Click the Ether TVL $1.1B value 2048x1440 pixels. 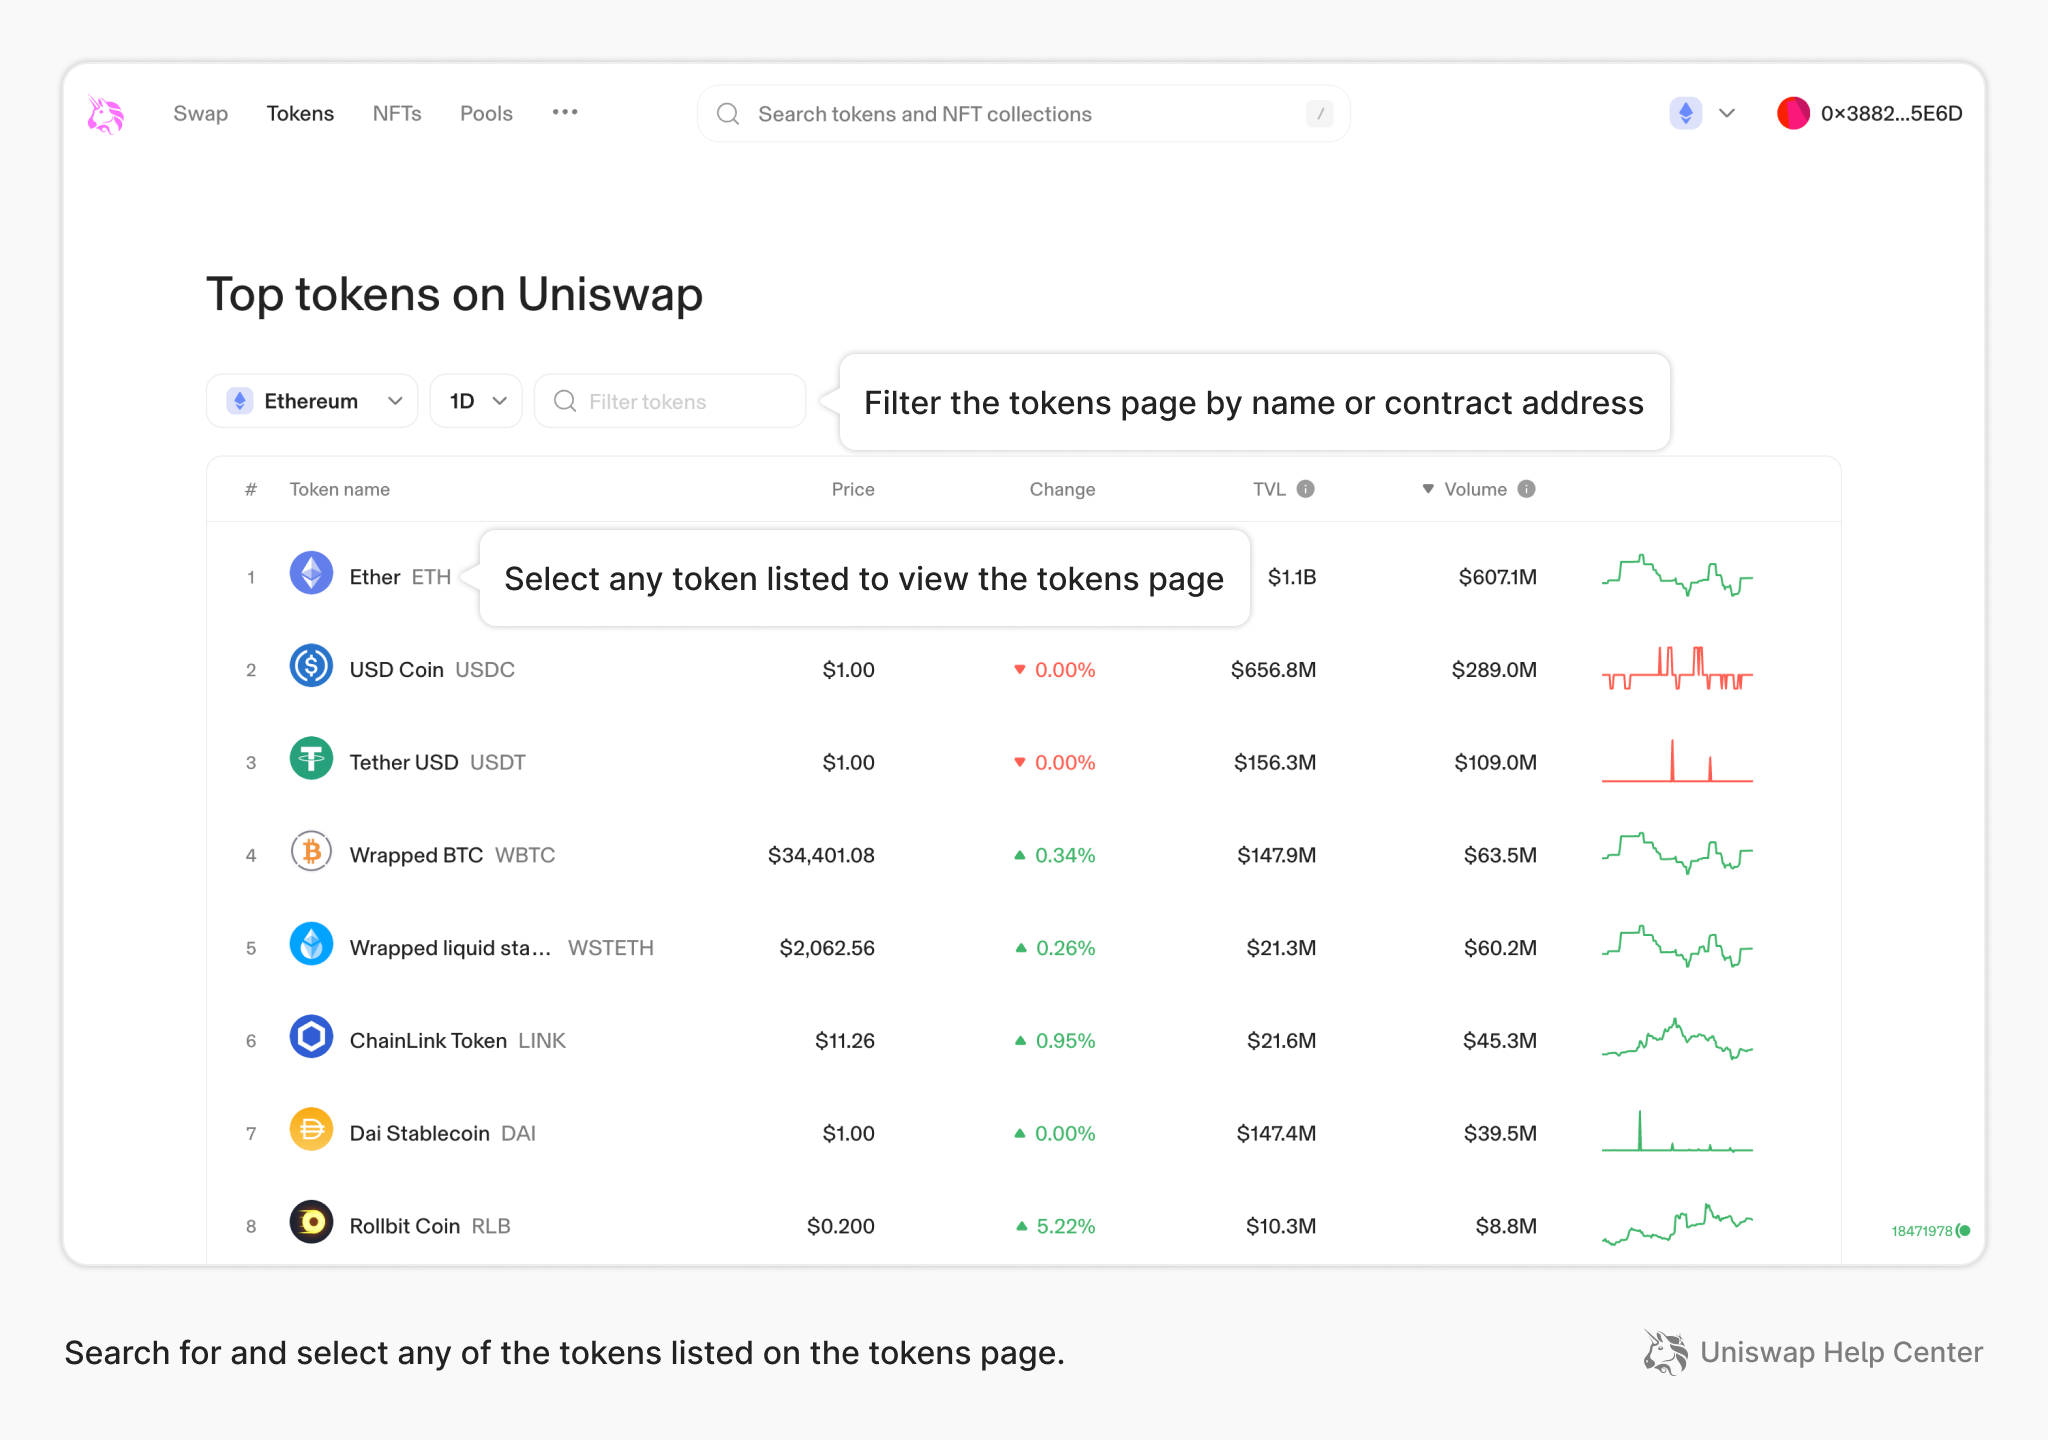click(1292, 577)
